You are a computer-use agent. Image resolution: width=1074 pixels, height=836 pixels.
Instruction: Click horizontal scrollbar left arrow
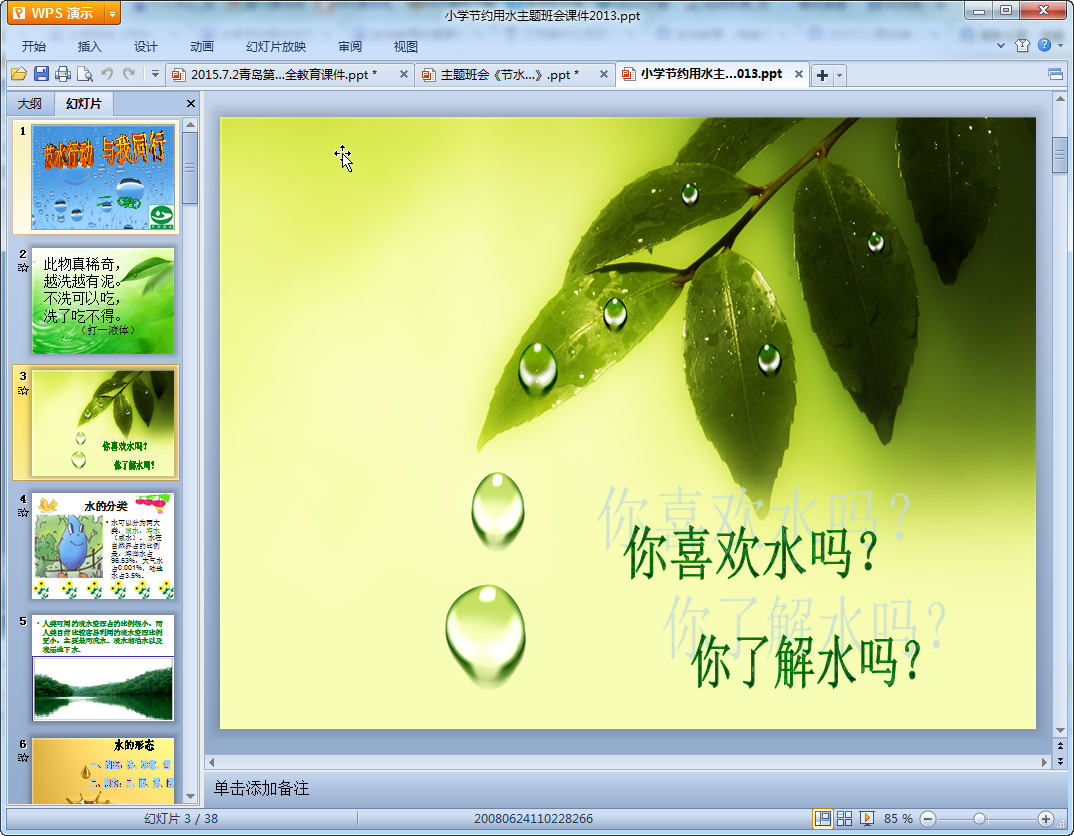(x=212, y=762)
